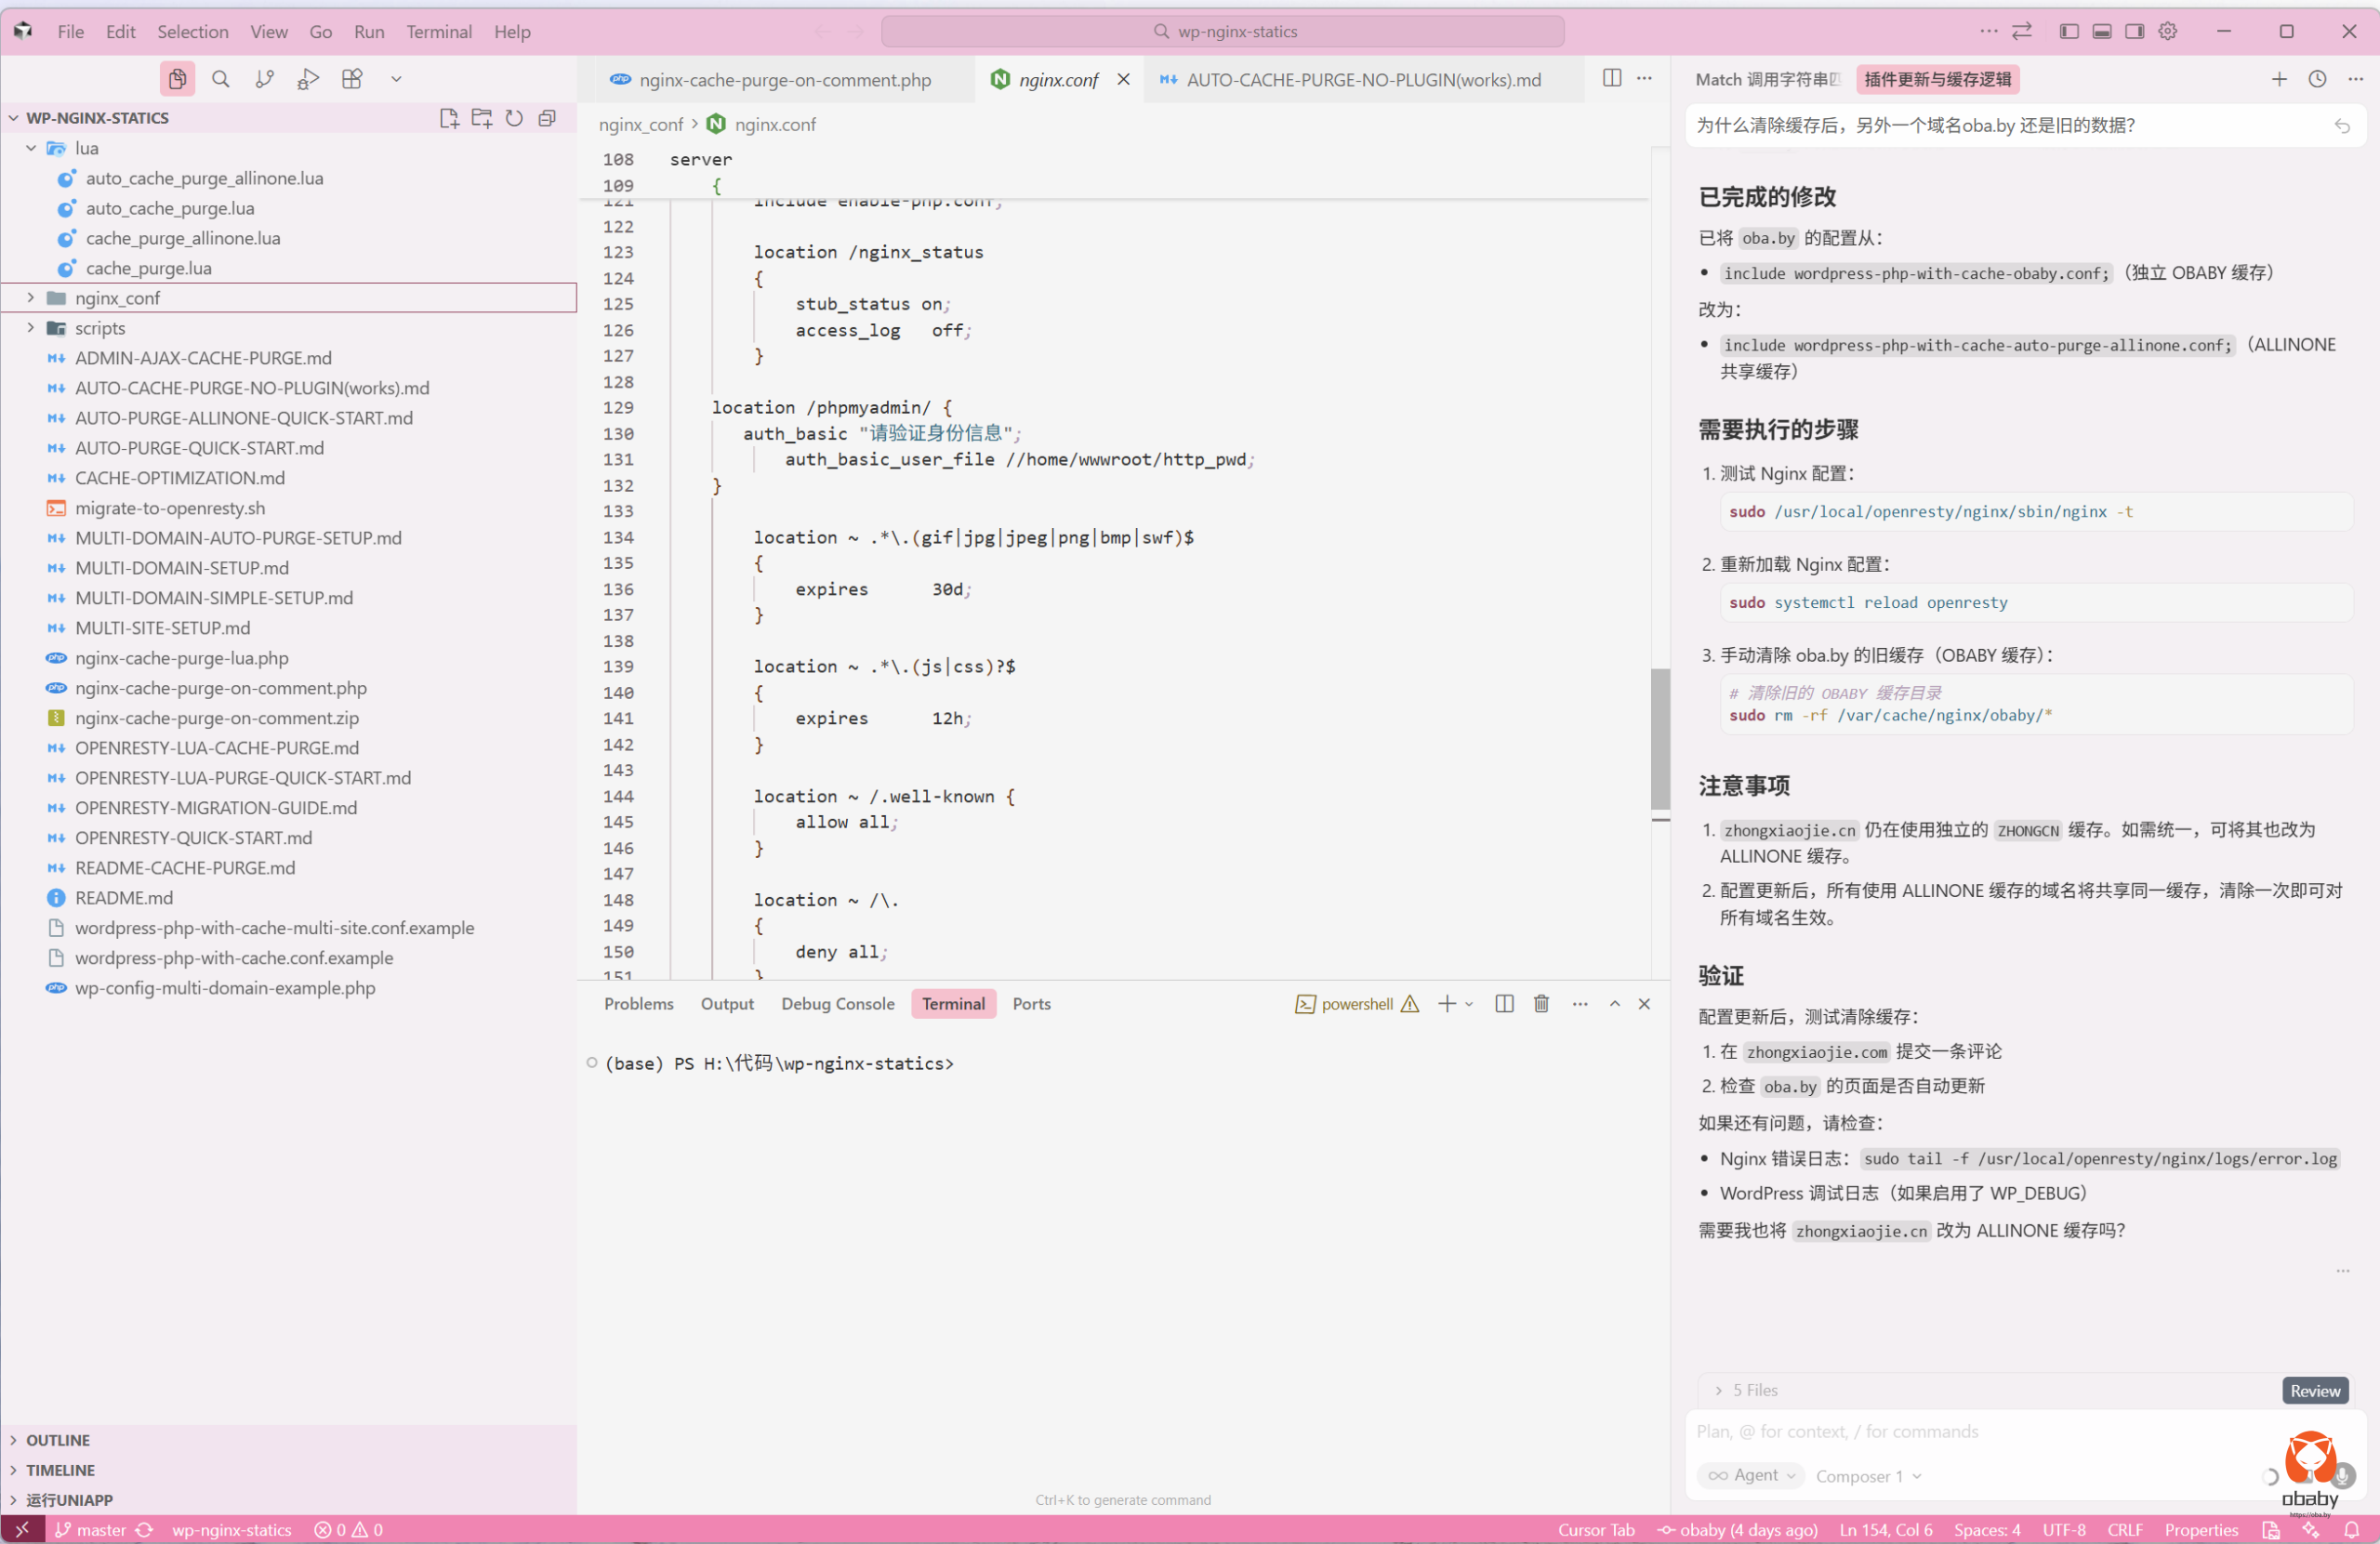Expand the OUTLINE section
2380x1544 pixels.
pos(58,1439)
